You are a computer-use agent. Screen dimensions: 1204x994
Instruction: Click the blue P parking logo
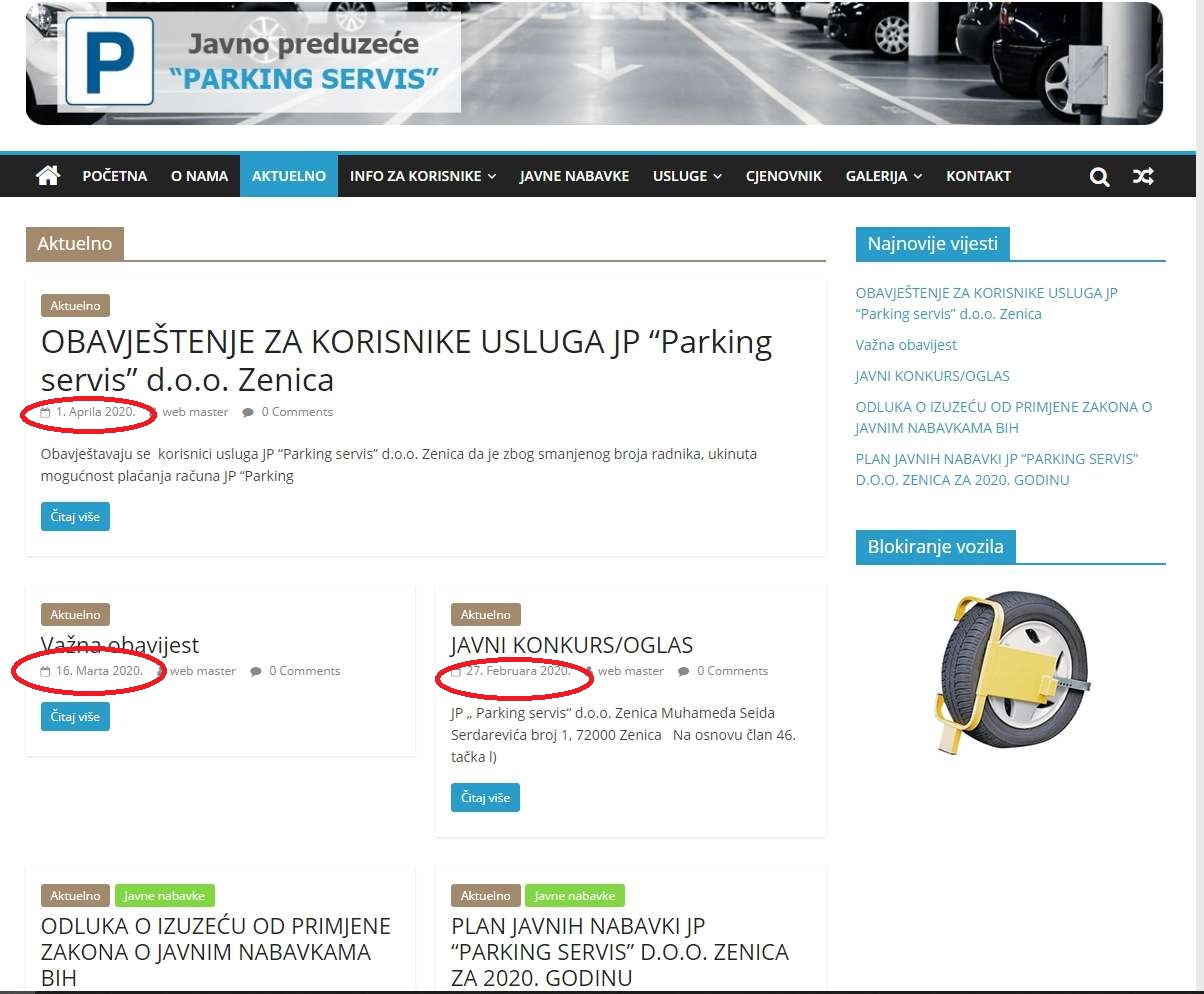pos(109,61)
